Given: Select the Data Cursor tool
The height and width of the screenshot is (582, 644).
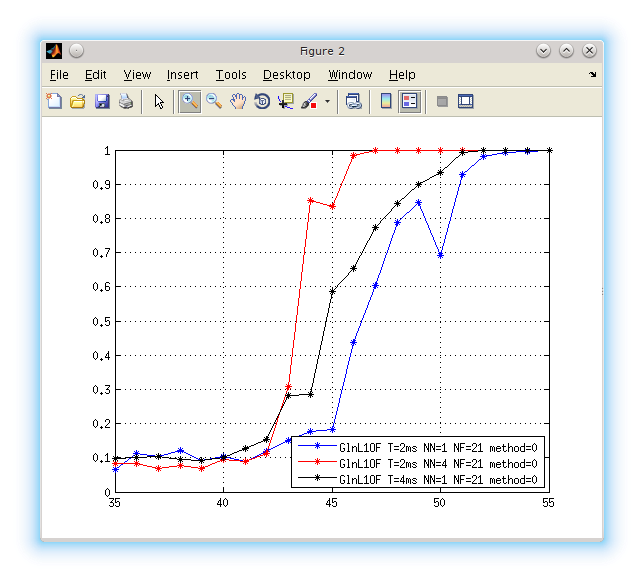Looking at the screenshot, I should click(286, 101).
